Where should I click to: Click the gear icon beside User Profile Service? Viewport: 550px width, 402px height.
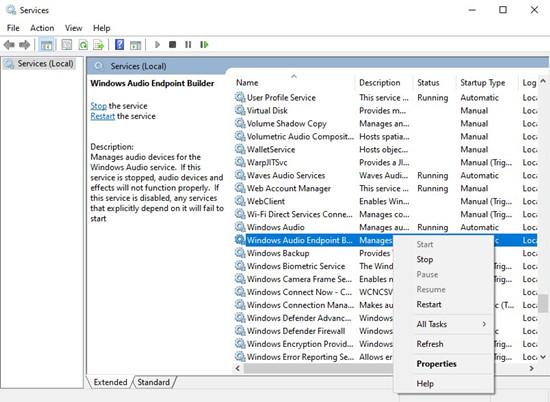(x=240, y=97)
